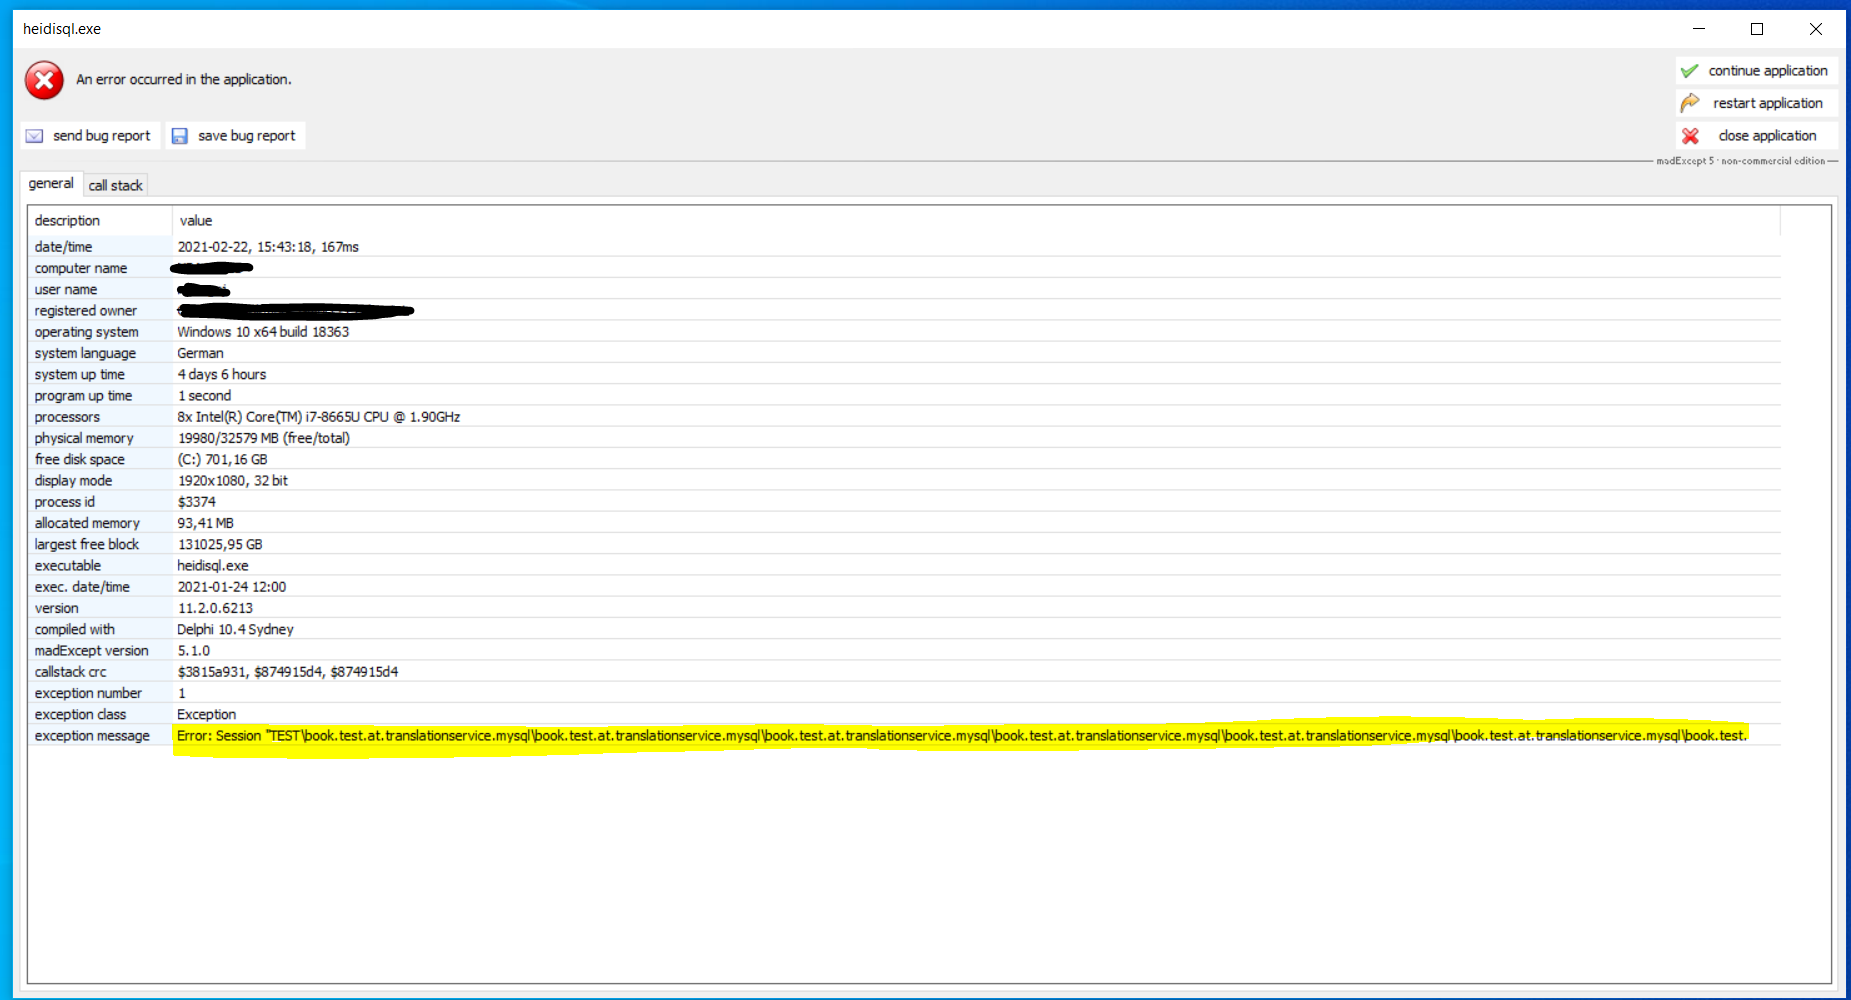Select the general tab
The height and width of the screenshot is (1000, 1851).
[50, 183]
